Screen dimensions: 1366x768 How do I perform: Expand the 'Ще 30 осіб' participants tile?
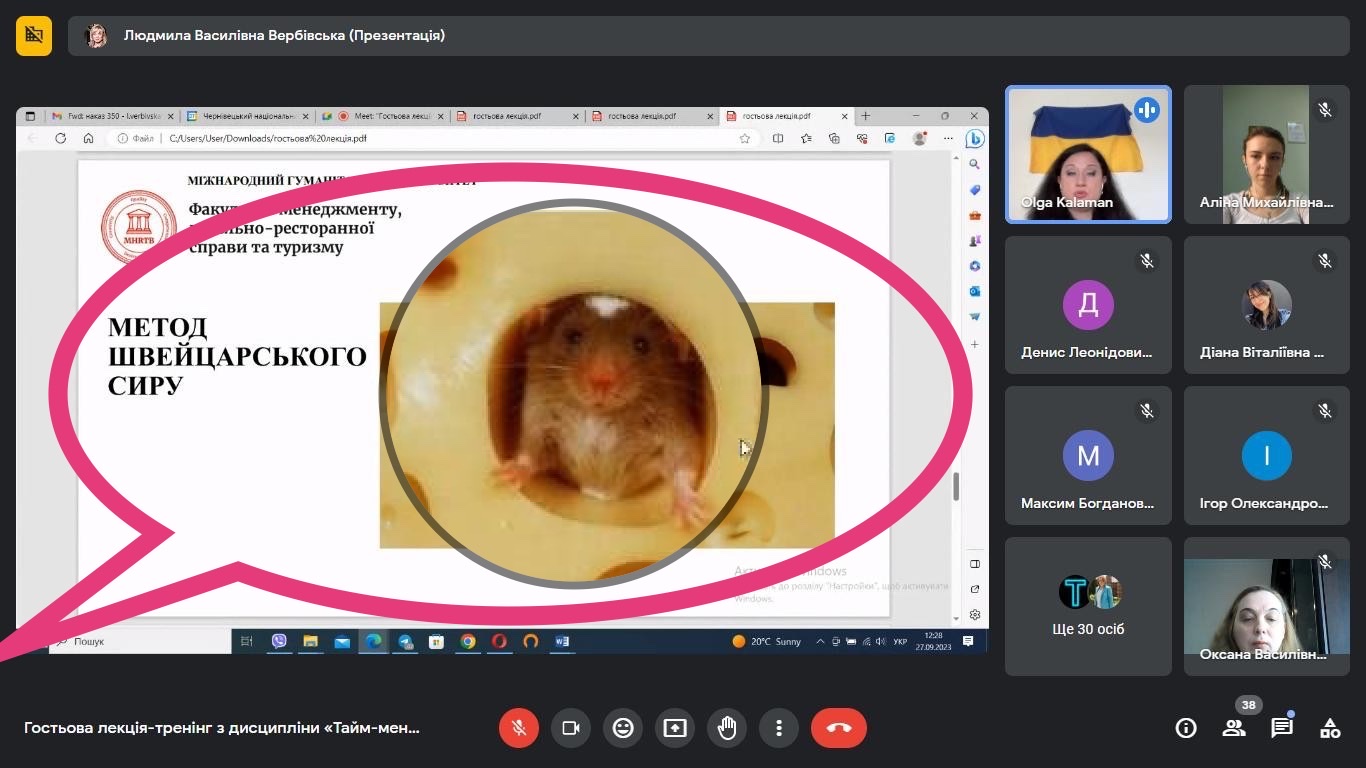(1087, 605)
